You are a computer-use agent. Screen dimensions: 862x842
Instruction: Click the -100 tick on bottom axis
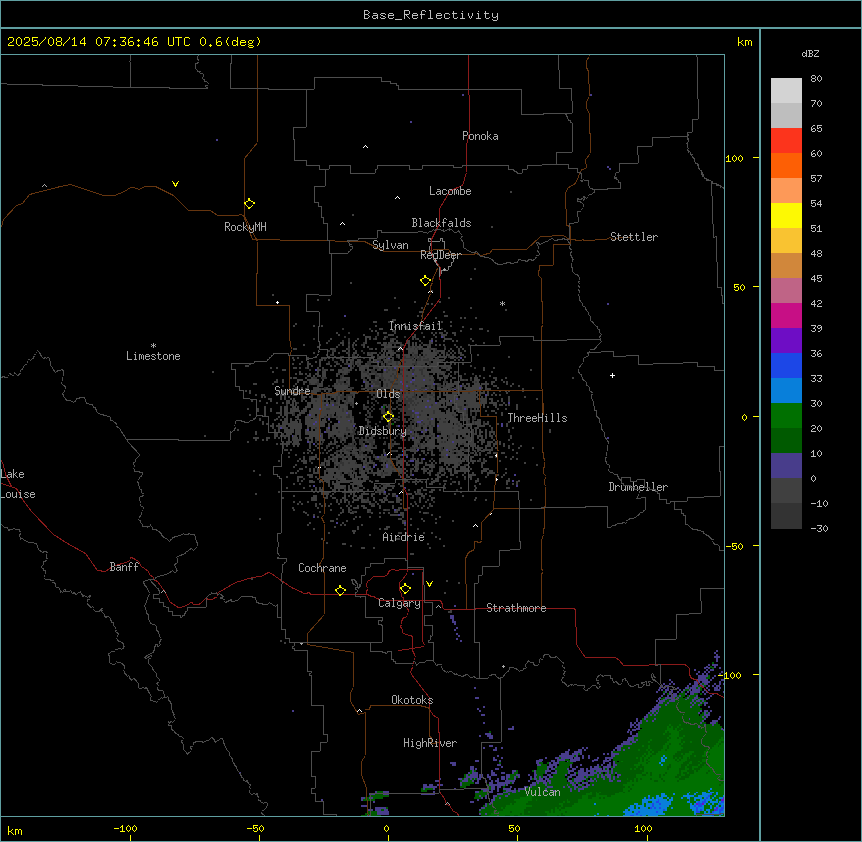pos(125,828)
